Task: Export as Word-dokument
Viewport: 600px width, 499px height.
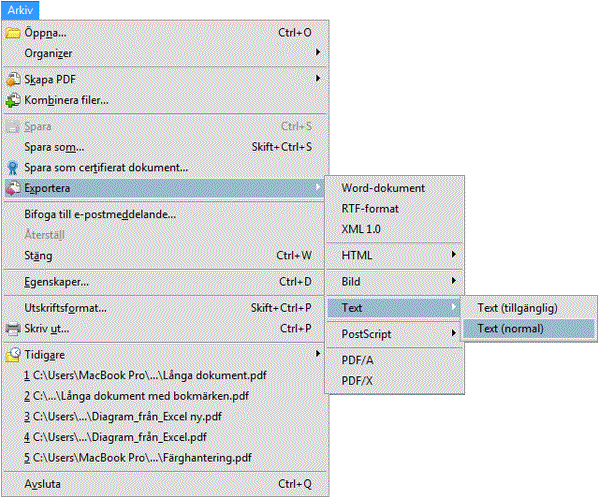Action: pos(383,188)
